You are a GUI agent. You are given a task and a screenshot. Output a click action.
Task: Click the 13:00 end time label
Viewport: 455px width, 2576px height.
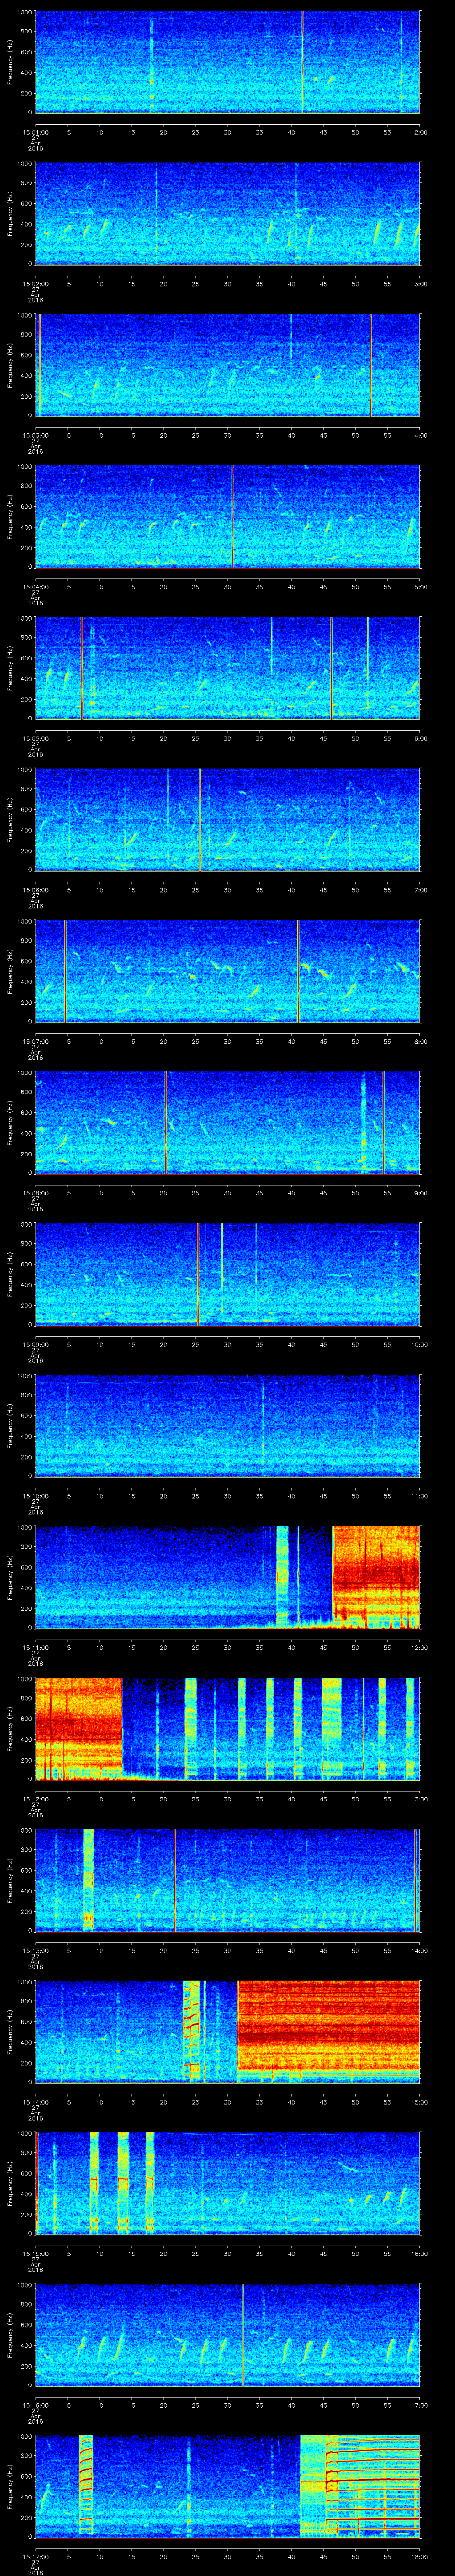[x=419, y=1800]
